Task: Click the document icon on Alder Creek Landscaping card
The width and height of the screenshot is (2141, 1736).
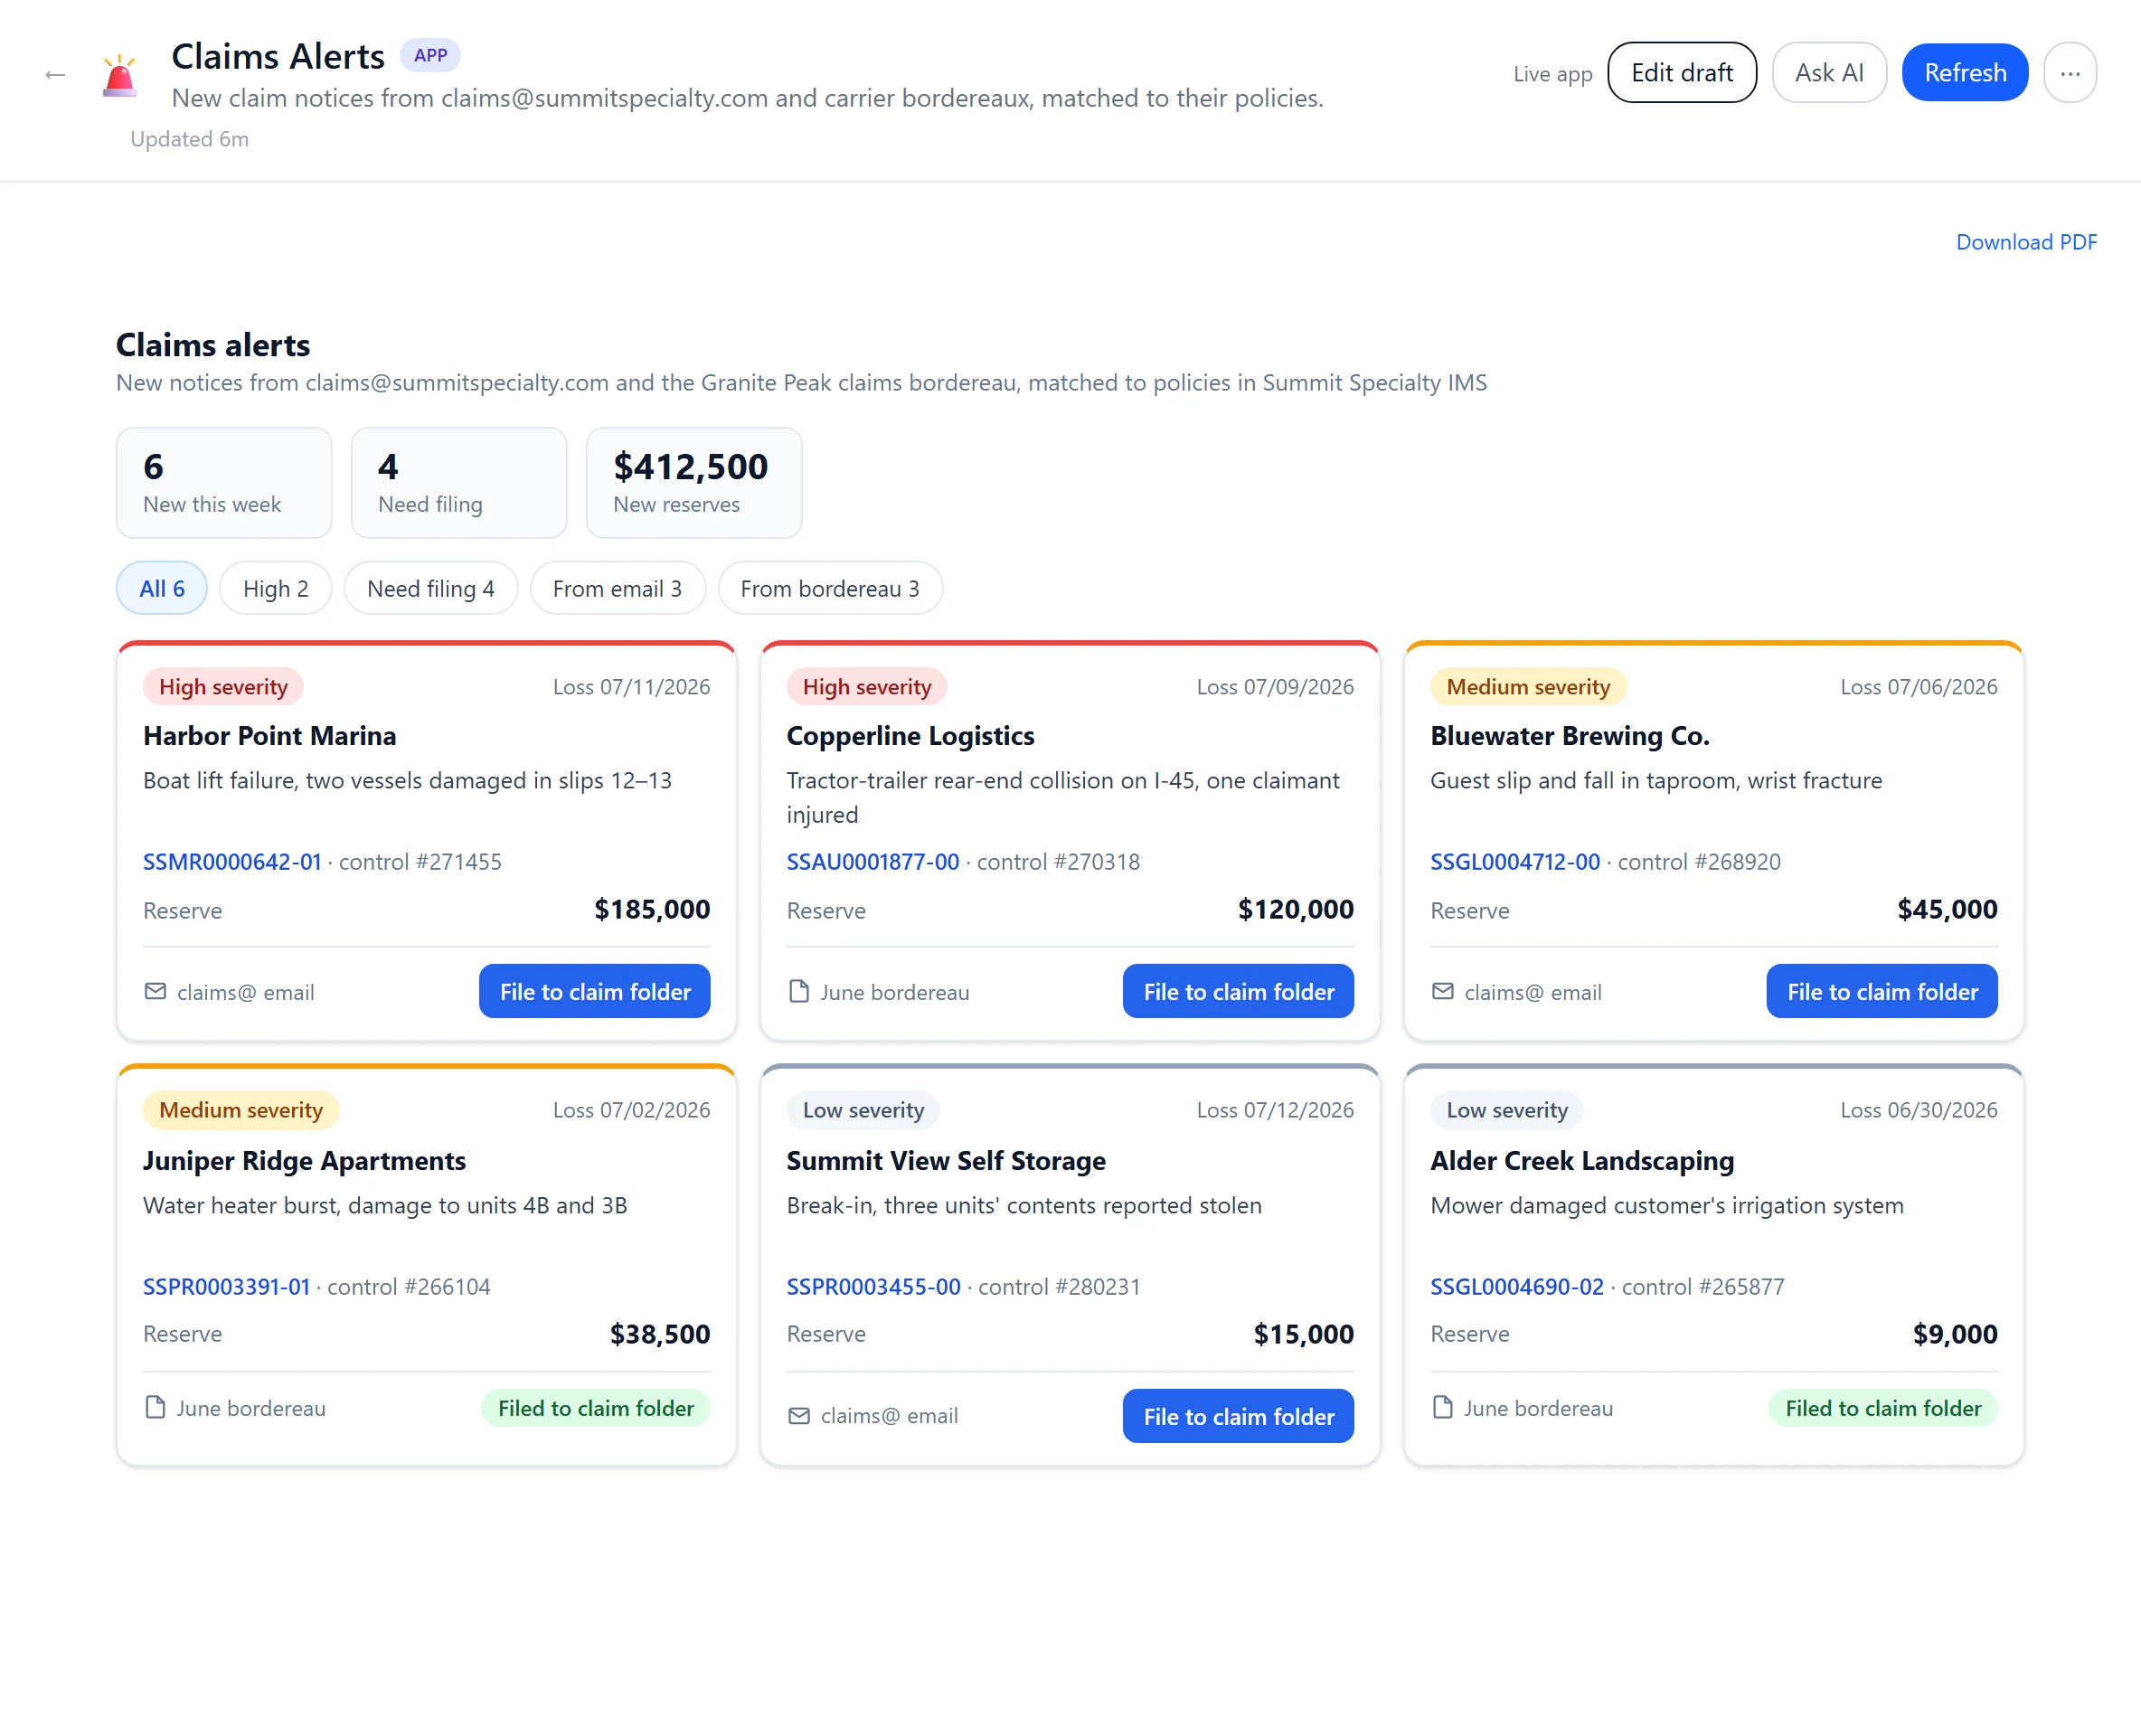Action: point(1443,1407)
